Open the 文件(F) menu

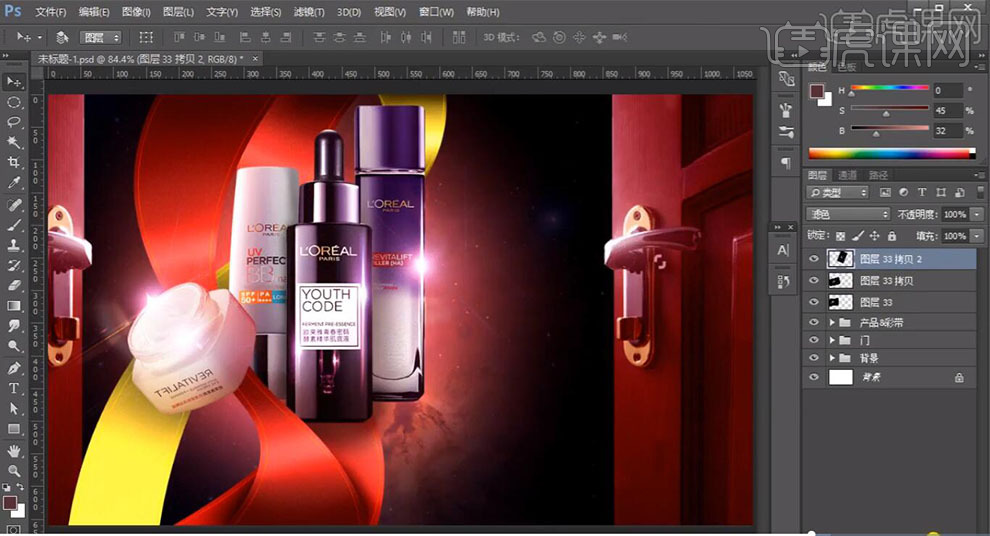tap(50, 12)
